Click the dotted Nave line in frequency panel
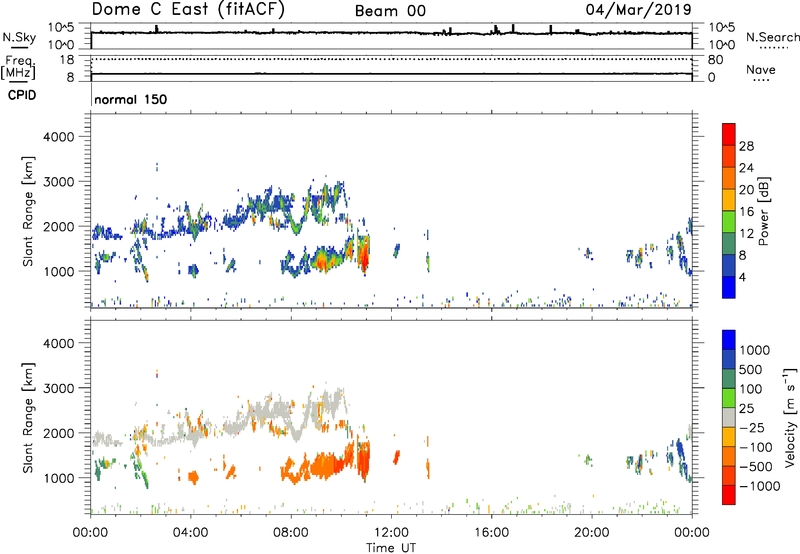The width and height of the screenshot is (800, 554). pyautogui.click(x=391, y=59)
